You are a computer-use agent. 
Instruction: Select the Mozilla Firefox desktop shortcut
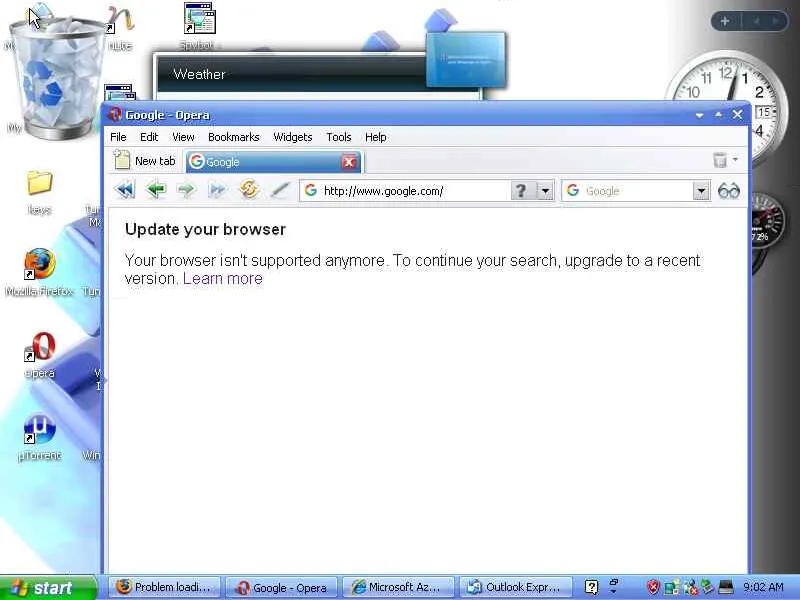pos(39,272)
